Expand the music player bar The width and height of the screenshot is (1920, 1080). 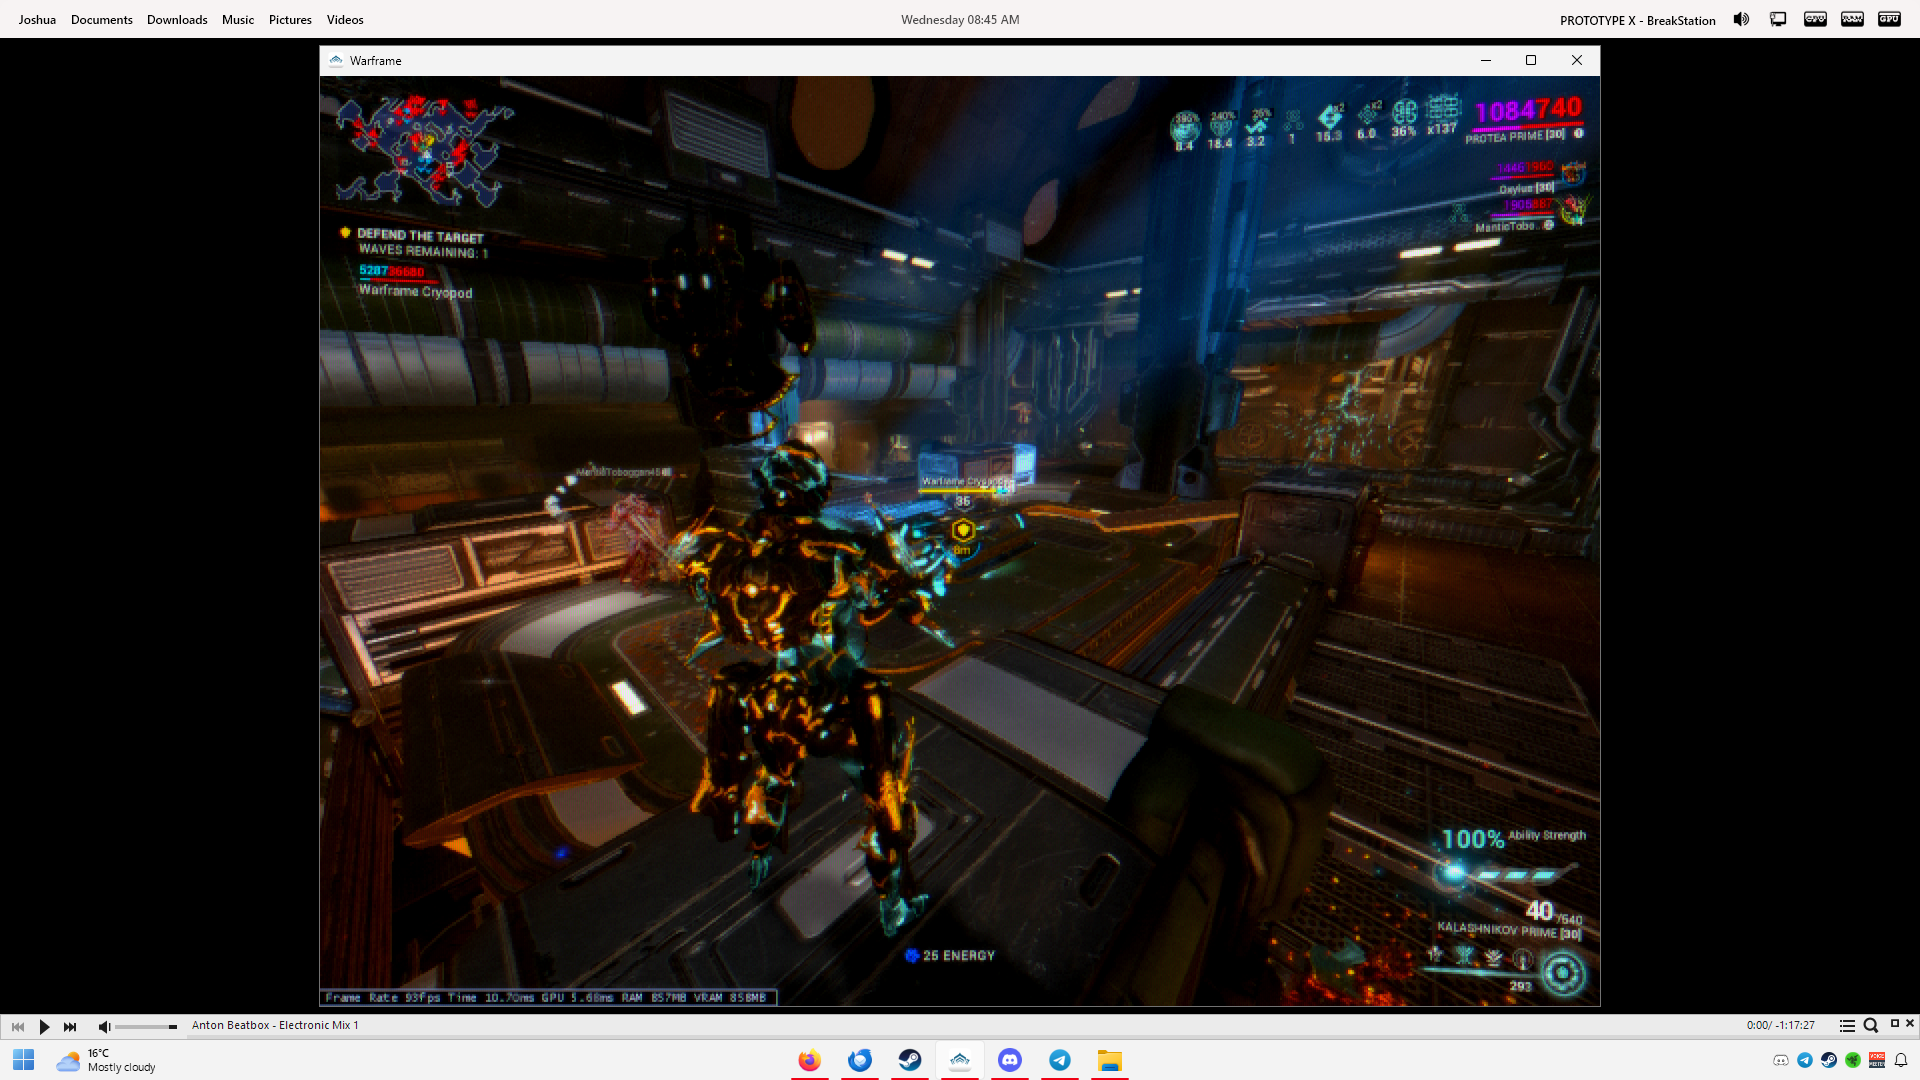point(1894,1023)
